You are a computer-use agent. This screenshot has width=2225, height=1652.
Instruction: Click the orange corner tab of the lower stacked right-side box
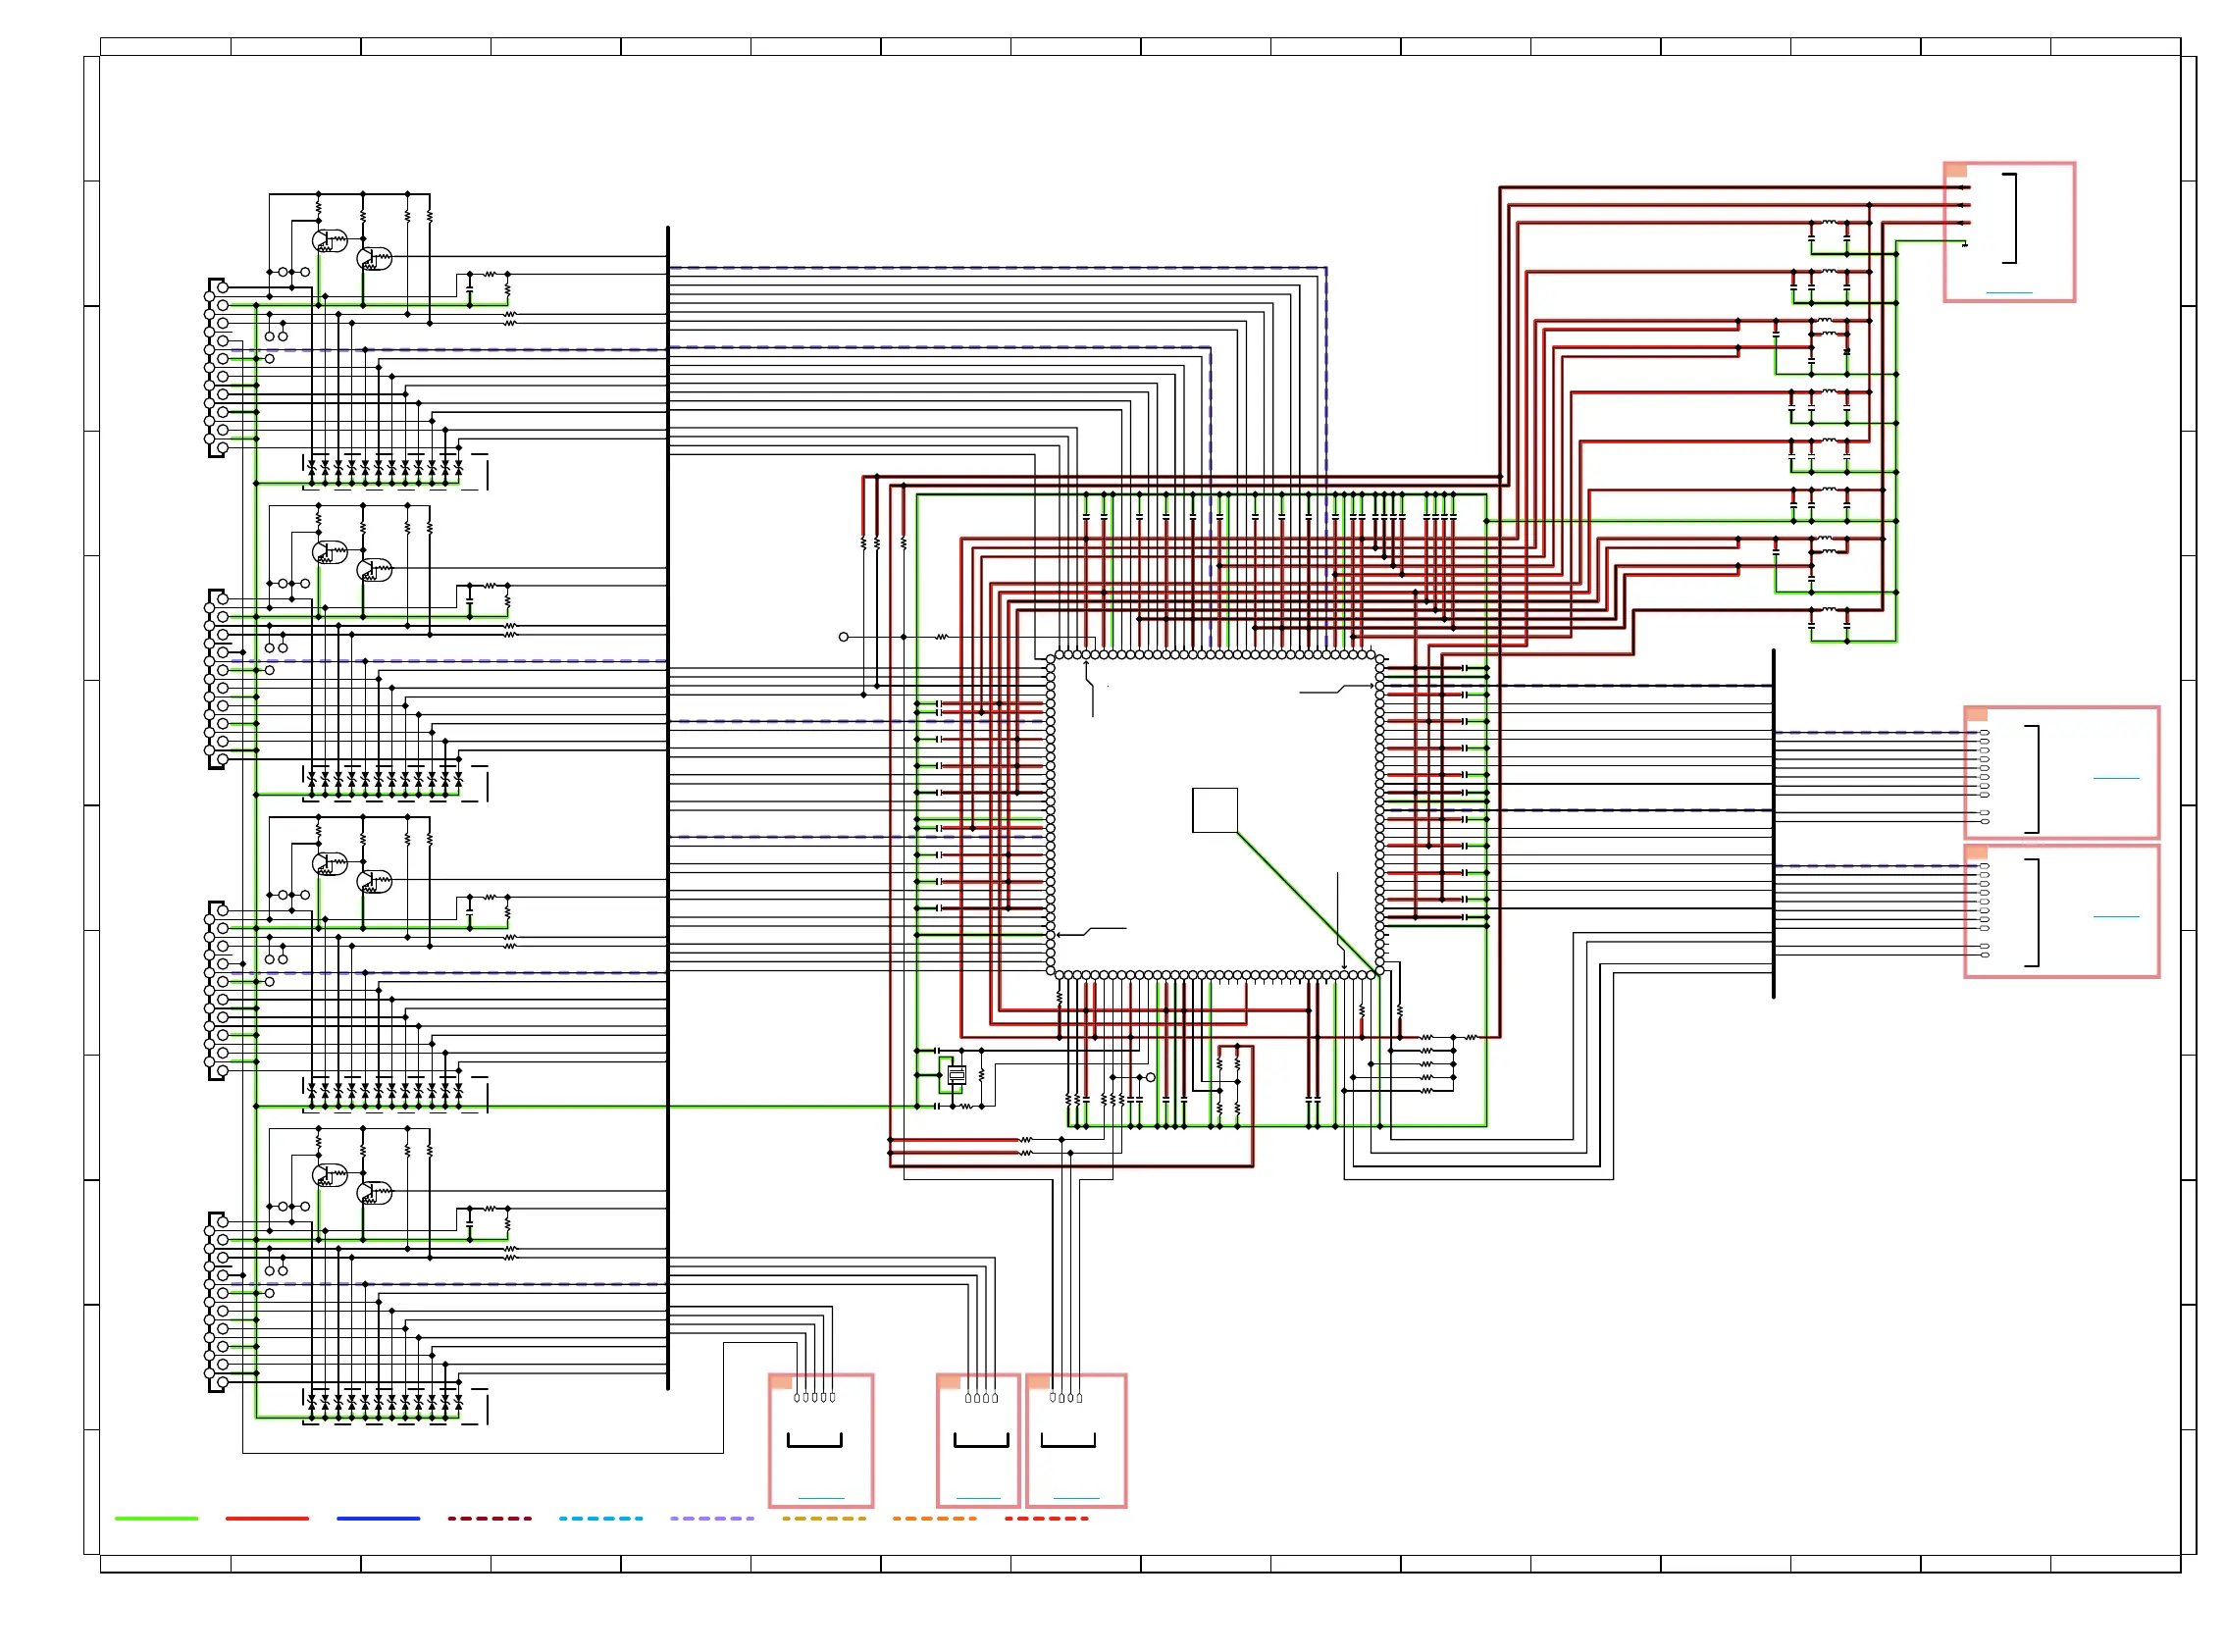[x=1976, y=853]
